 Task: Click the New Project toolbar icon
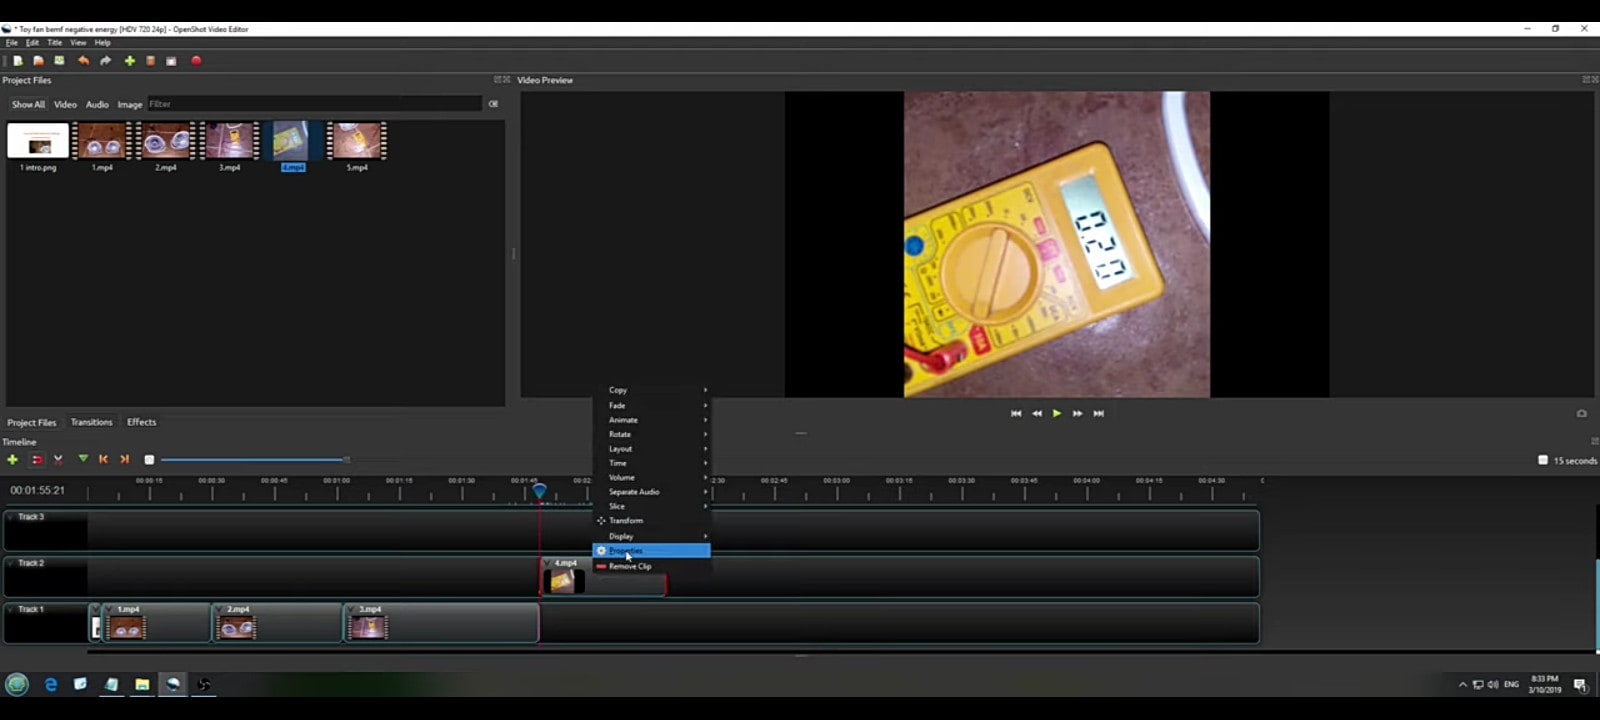(x=18, y=61)
